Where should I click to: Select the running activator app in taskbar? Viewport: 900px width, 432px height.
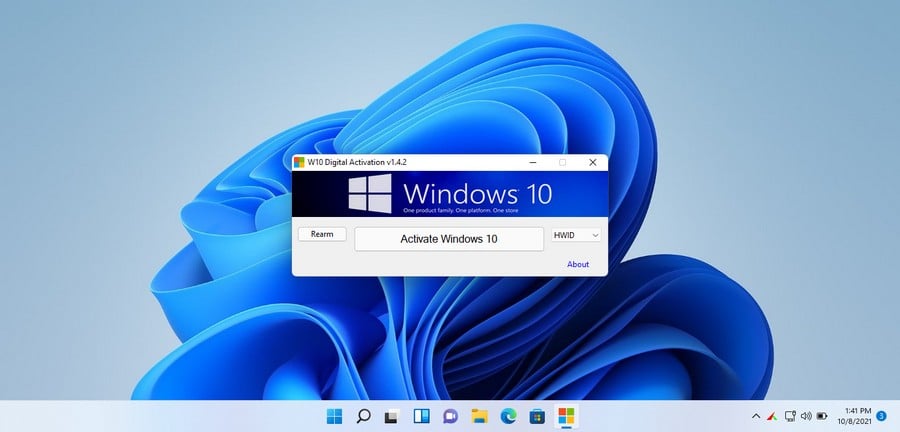pyautogui.click(x=566, y=416)
